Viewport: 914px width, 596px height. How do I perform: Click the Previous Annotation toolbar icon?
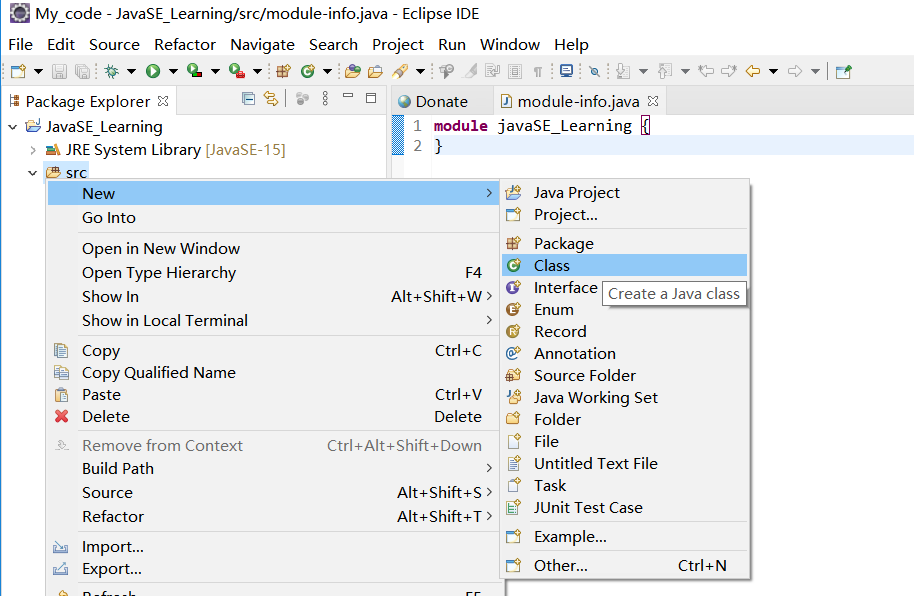click(665, 71)
